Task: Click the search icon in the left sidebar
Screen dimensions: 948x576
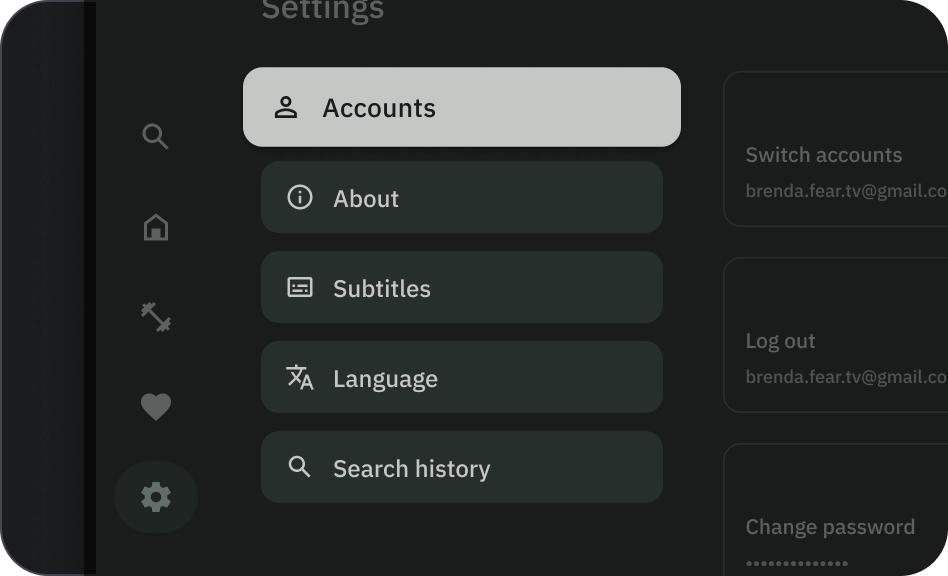Action: point(155,136)
